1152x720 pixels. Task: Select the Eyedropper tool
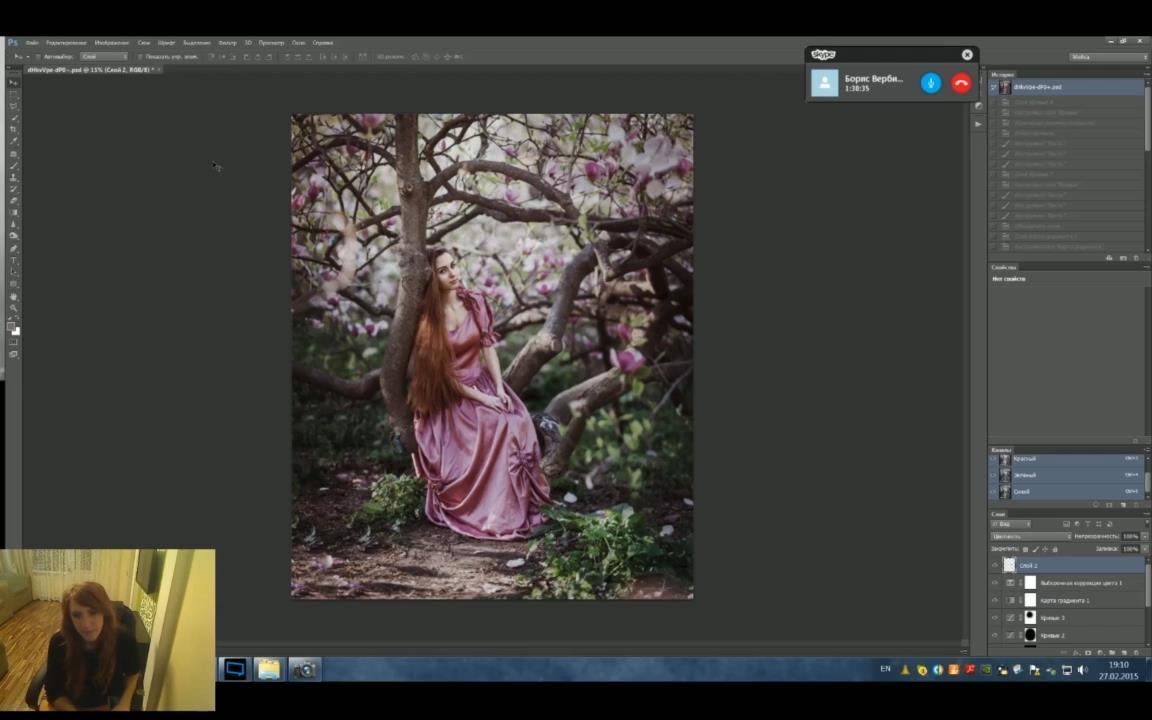pyautogui.click(x=13, y=141)
